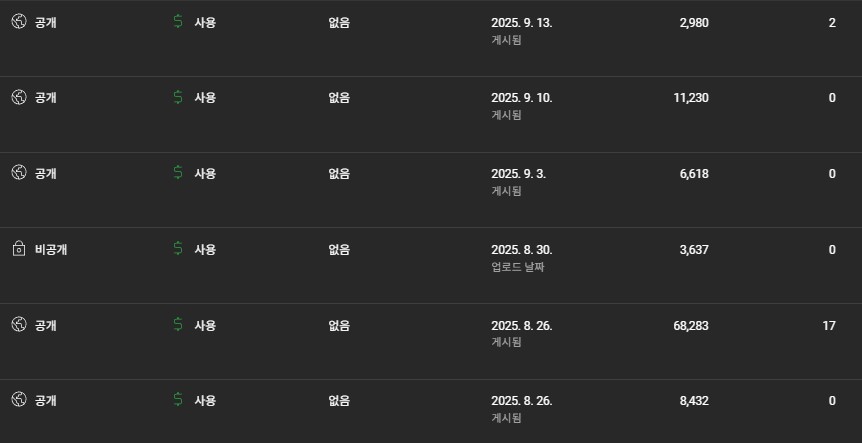The width and height of the screenshot is (862, 443).
Task: Click the globe icon on the 2025. 9. 13. row
Action: tap(18, 22)
